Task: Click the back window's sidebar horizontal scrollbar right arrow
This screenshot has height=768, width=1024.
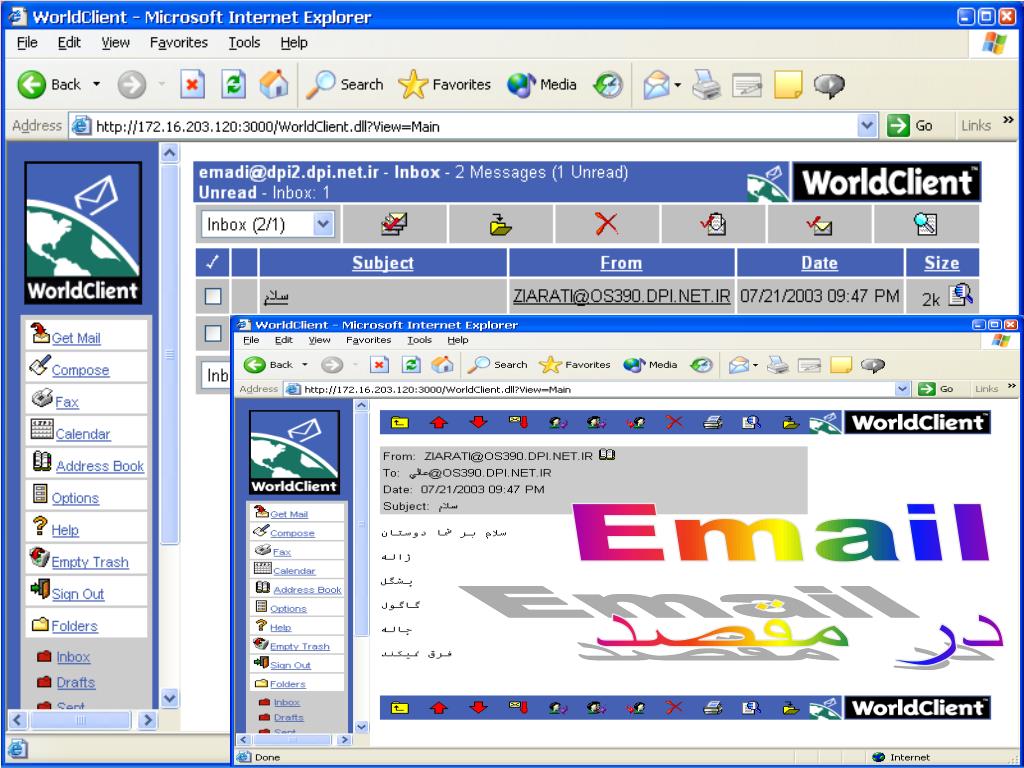Action: click(x=148, y=720)
